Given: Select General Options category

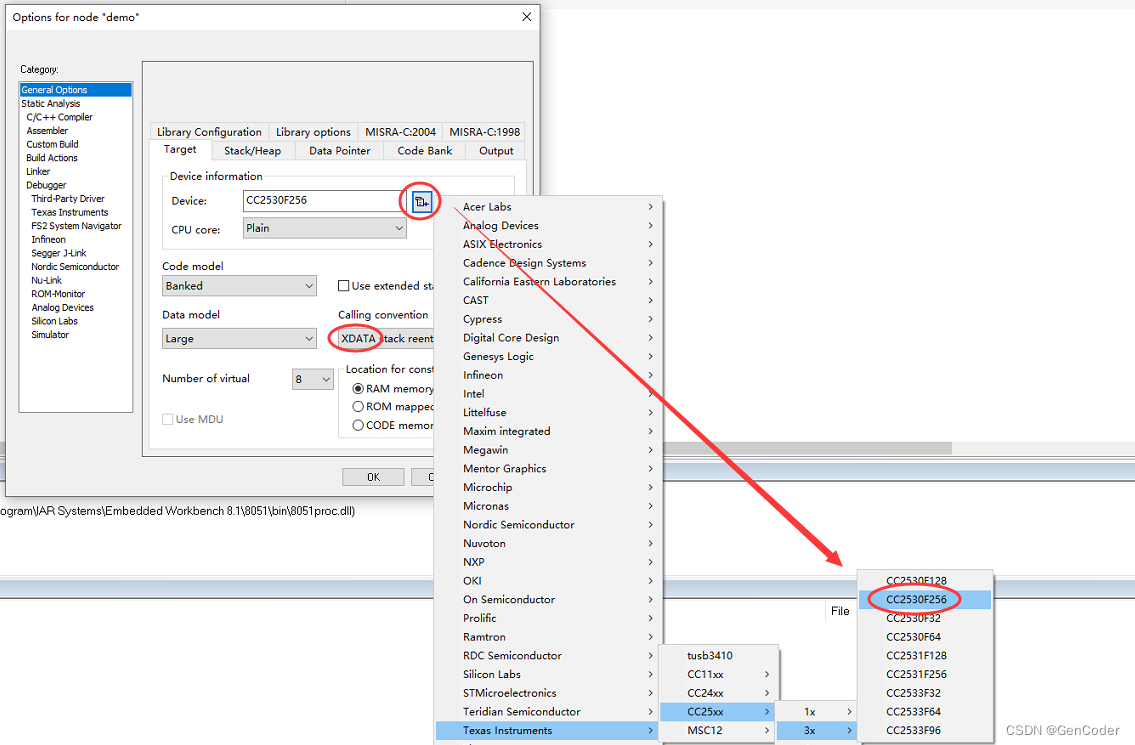Looking at the screenshot, I should click(75, 90).
